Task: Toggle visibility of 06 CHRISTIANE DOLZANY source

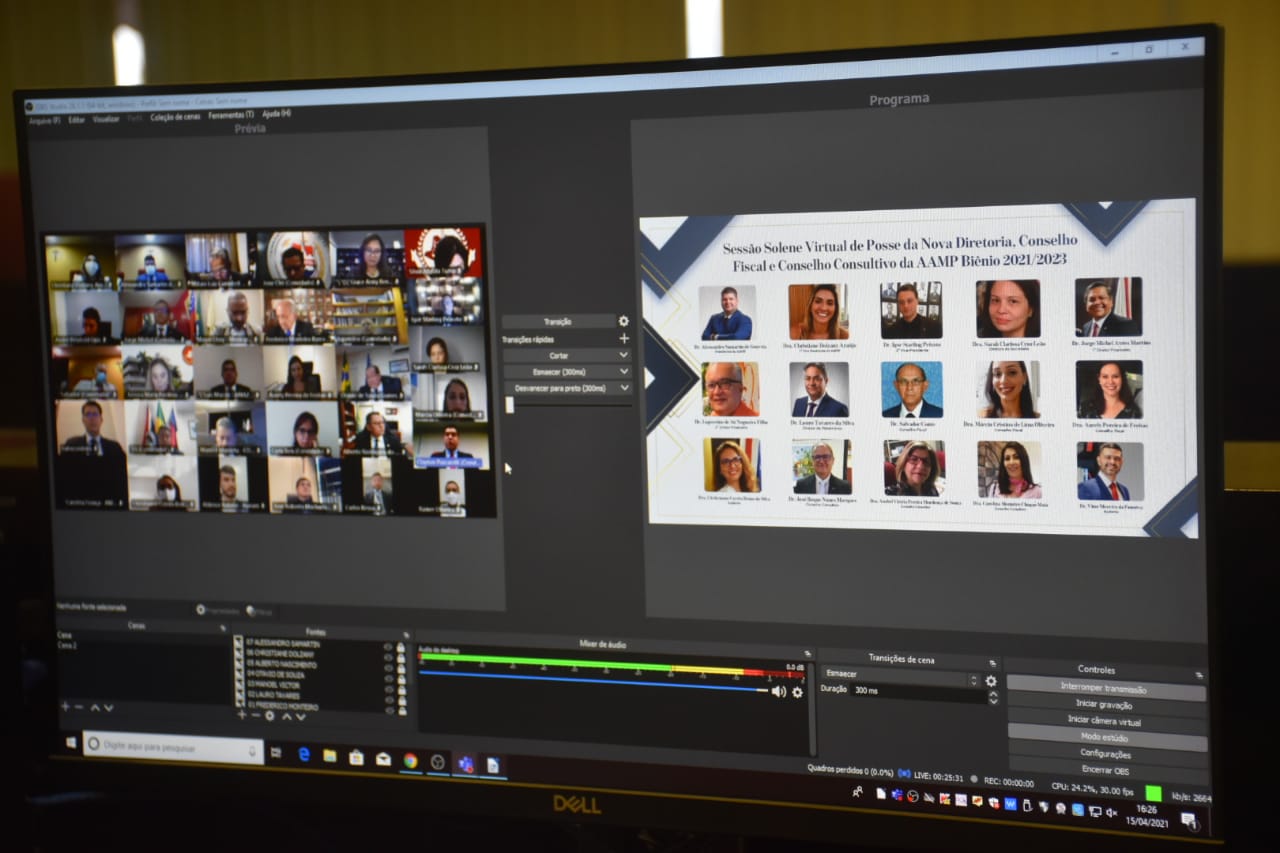Action: [x=388, y=656]
